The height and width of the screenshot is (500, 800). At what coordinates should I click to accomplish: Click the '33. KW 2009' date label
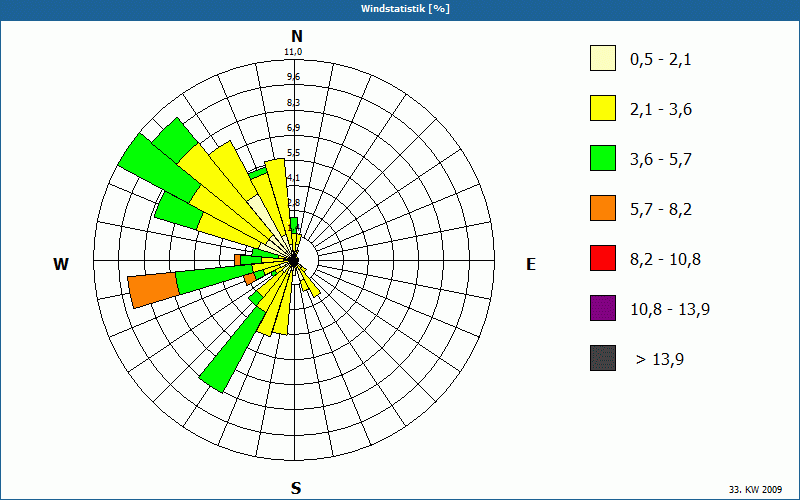[755, 489]
